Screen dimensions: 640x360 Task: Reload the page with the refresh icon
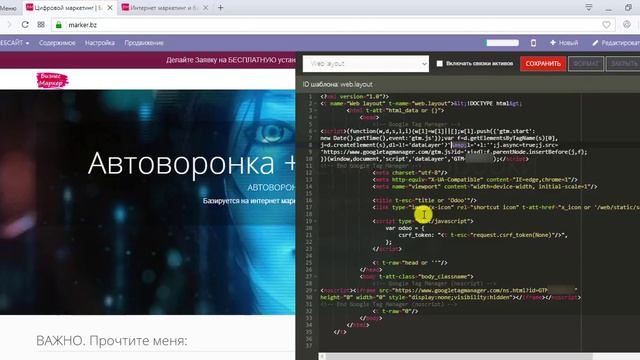tap(25, 24)
